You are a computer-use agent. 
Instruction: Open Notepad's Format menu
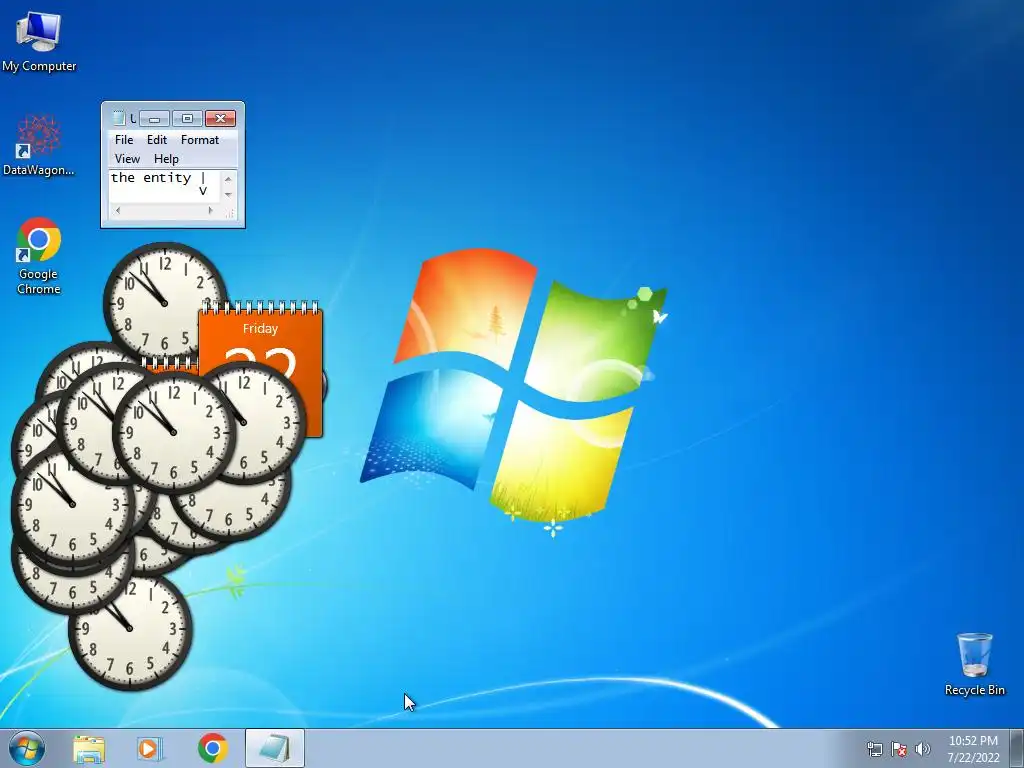click(x=200, y=140)
